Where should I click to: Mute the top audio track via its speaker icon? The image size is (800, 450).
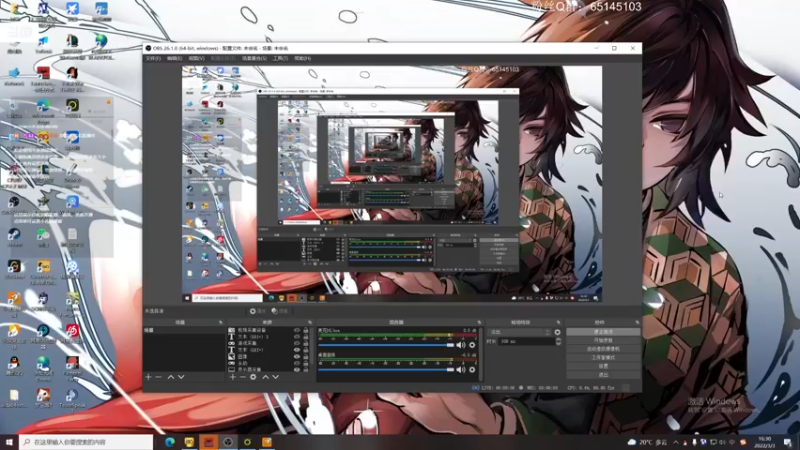461,345
